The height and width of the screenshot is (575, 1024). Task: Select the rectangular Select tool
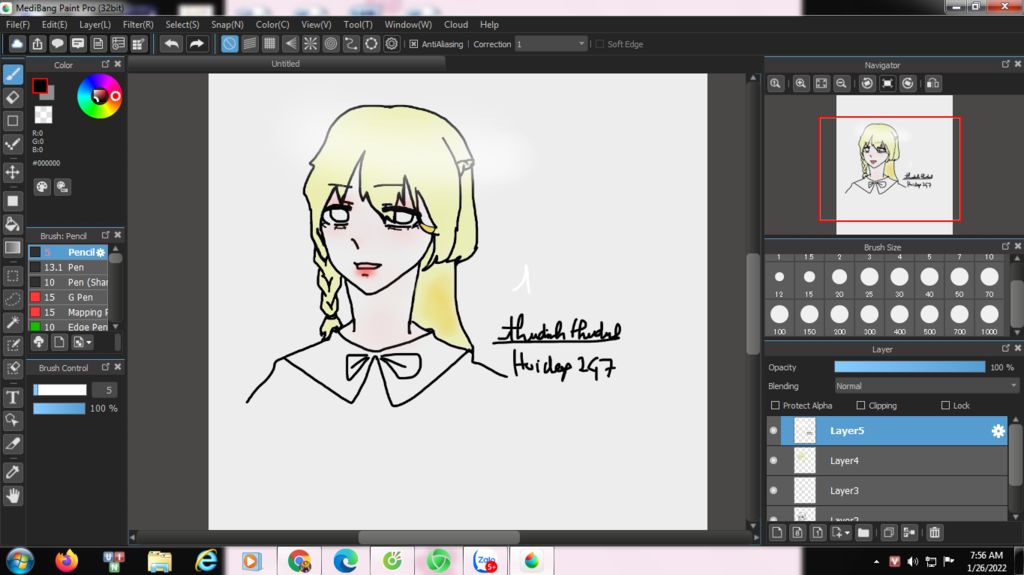(x=13, y=276)
